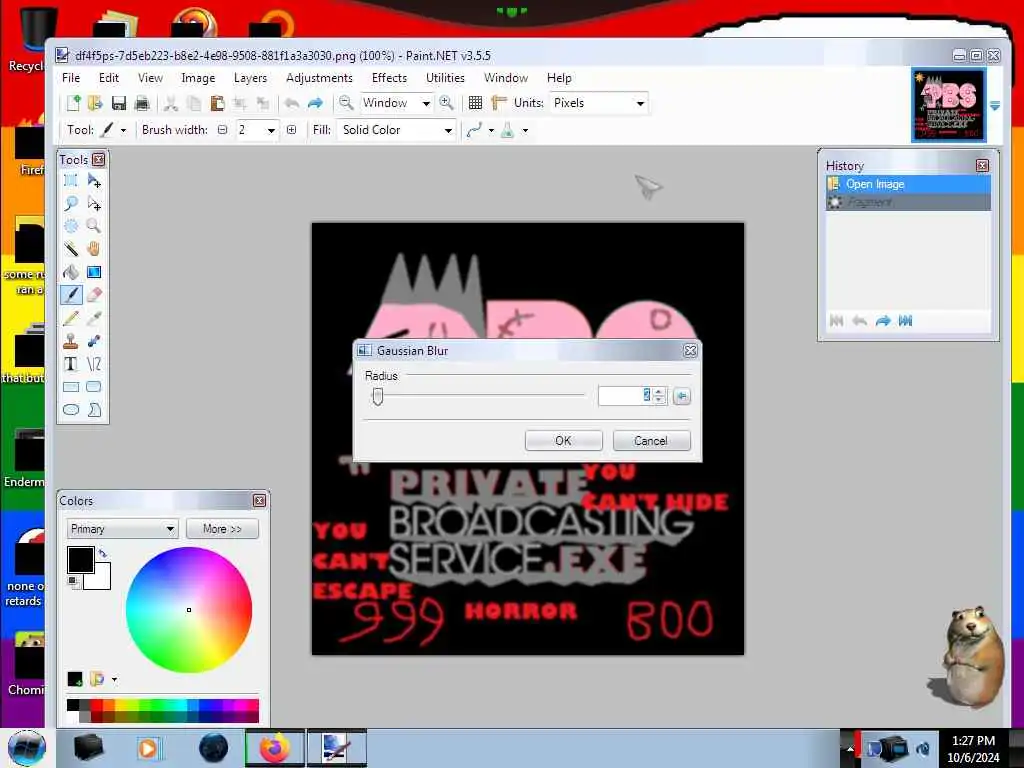The image size is (1024, 768).
Task: Select the Magic Wand tool
Action: 71,249
